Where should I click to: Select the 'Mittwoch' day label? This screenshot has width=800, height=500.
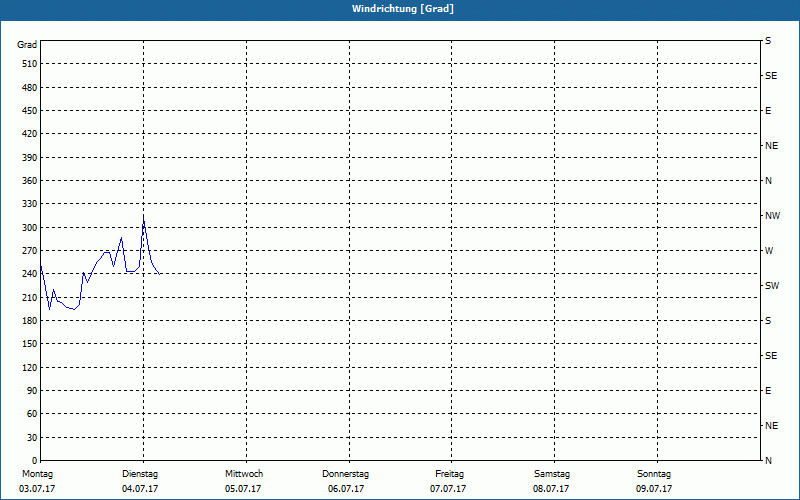[244, 474]
